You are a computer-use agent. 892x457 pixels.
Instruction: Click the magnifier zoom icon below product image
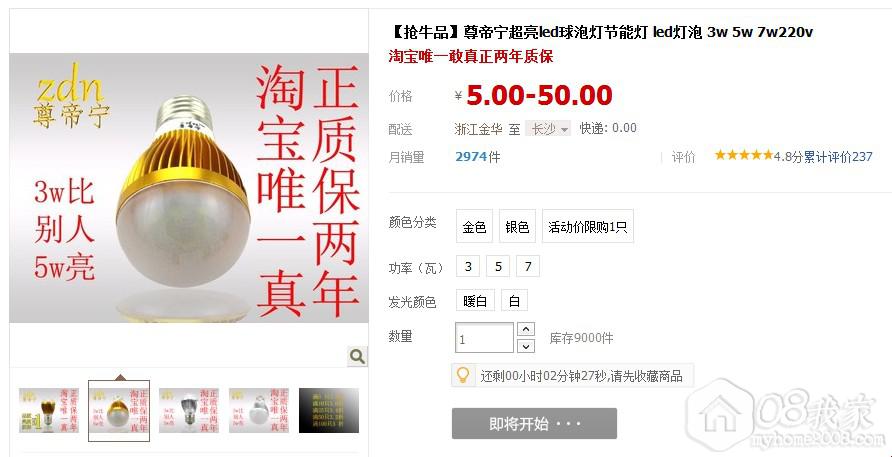(357, 357)
